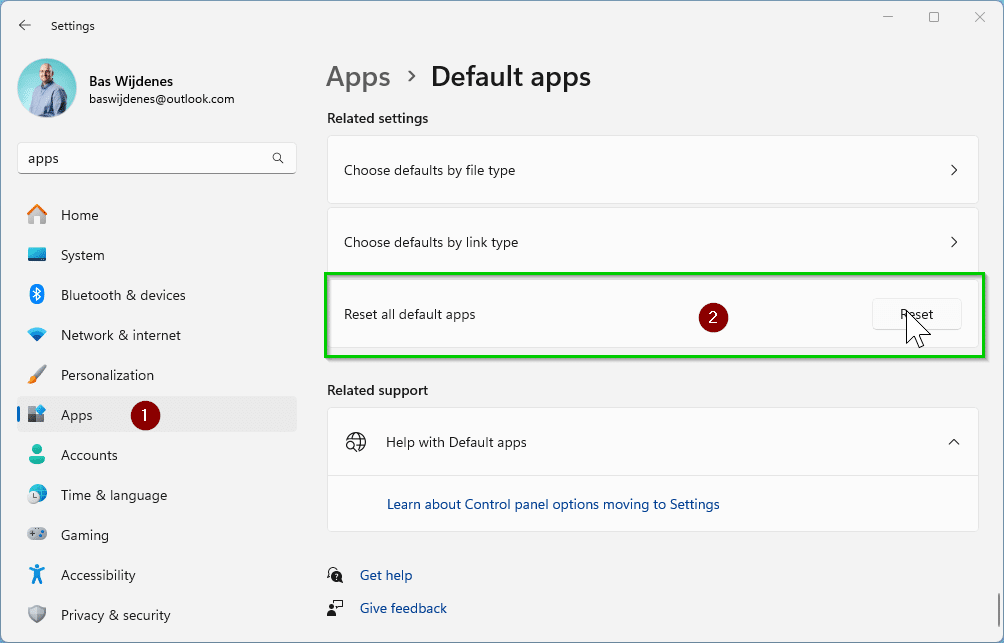Click the settings search box containing apps

[x=145, y=158]
